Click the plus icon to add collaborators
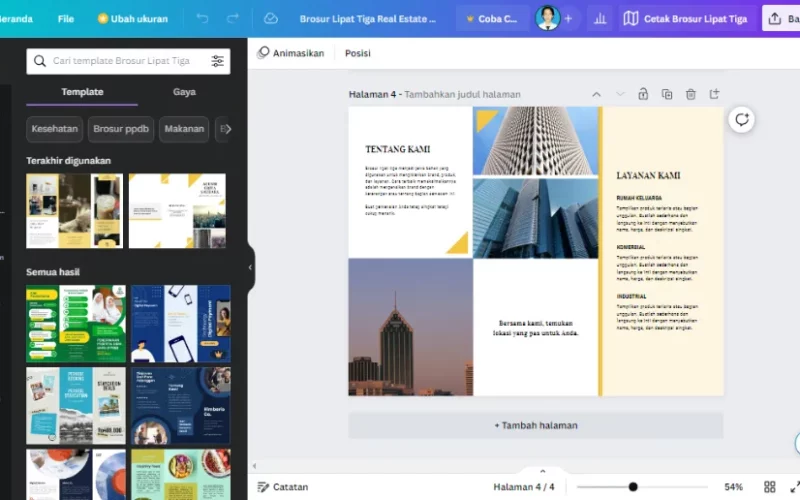The height and width of the screenshot is (500, 800). click(x=568, y=19)
